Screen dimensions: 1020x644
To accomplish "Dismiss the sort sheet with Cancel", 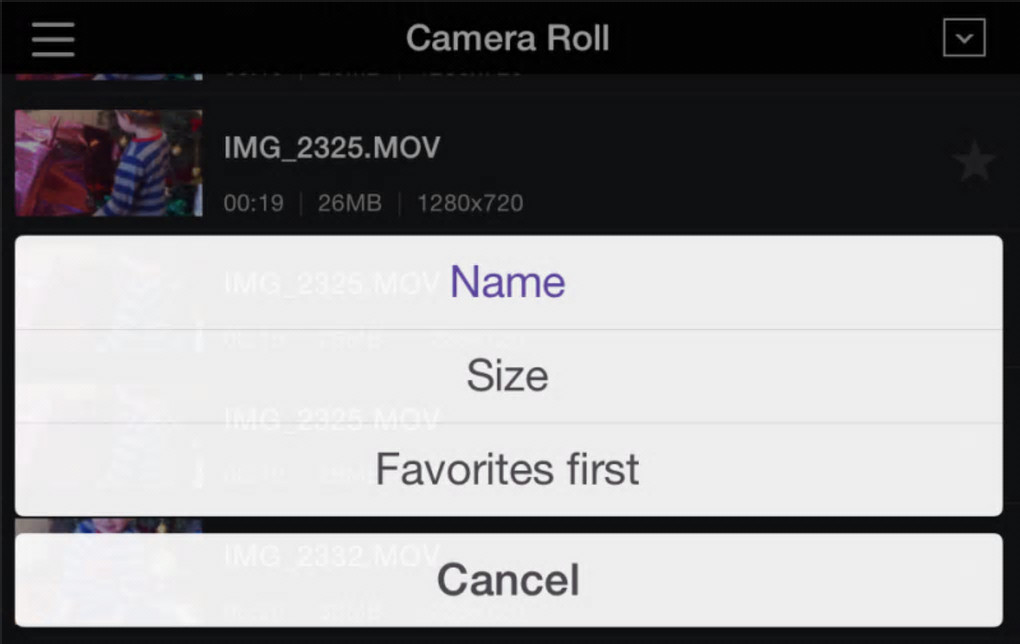I will point(508,580).
